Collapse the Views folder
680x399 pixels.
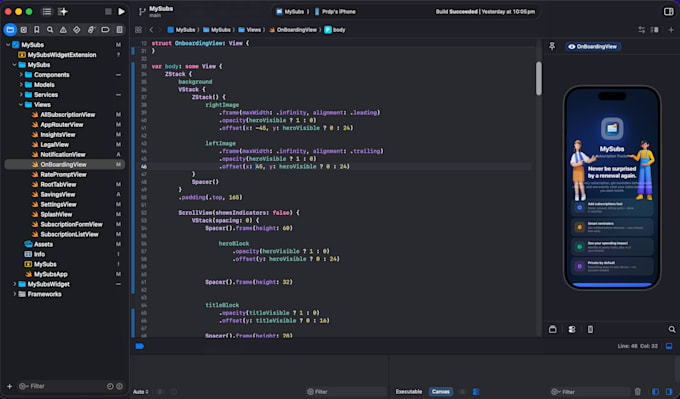[21, 105]
